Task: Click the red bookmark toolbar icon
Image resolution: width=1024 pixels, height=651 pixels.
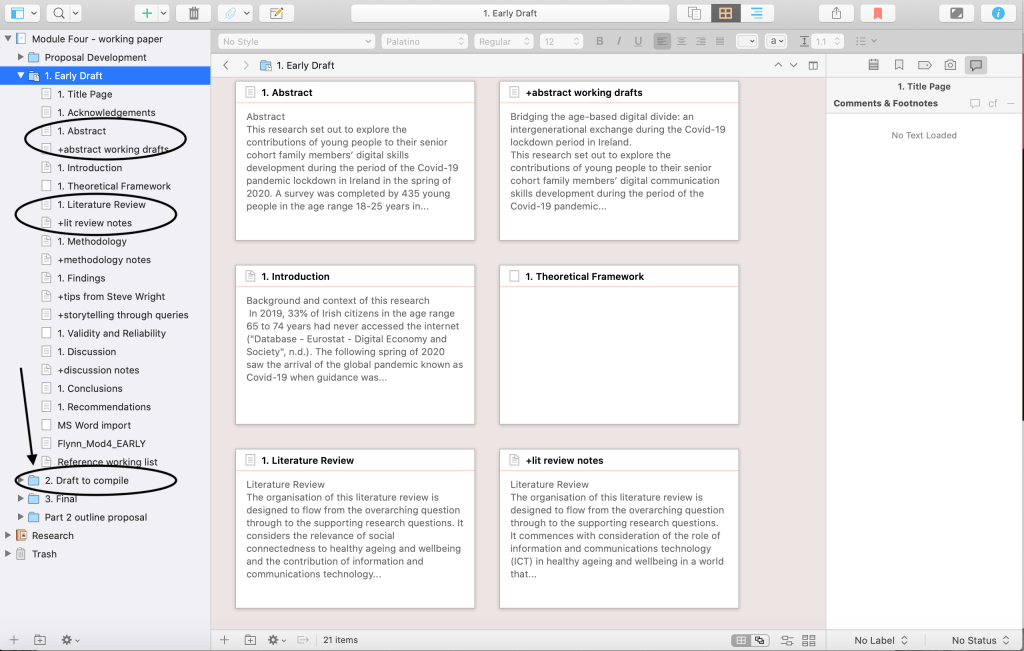Action: [877, 13]
